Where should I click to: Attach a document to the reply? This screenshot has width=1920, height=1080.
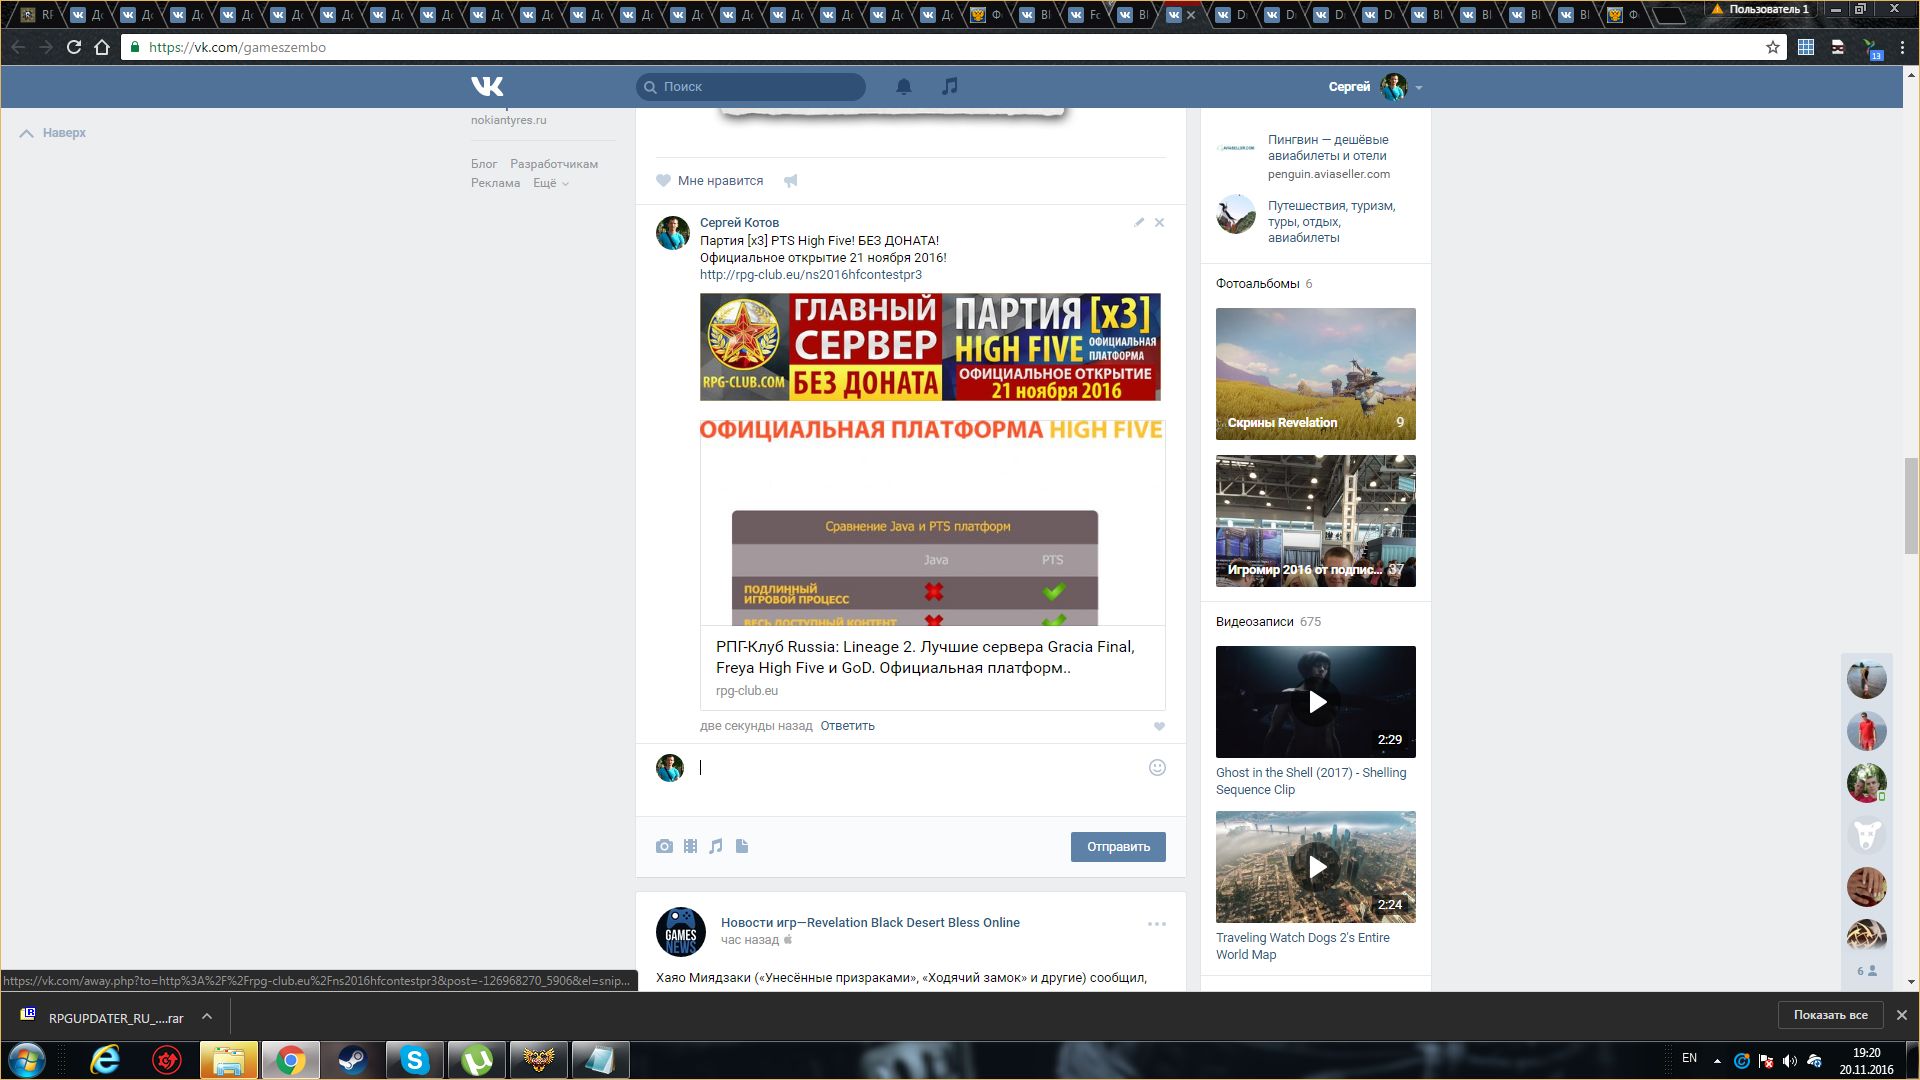[742, 846]
